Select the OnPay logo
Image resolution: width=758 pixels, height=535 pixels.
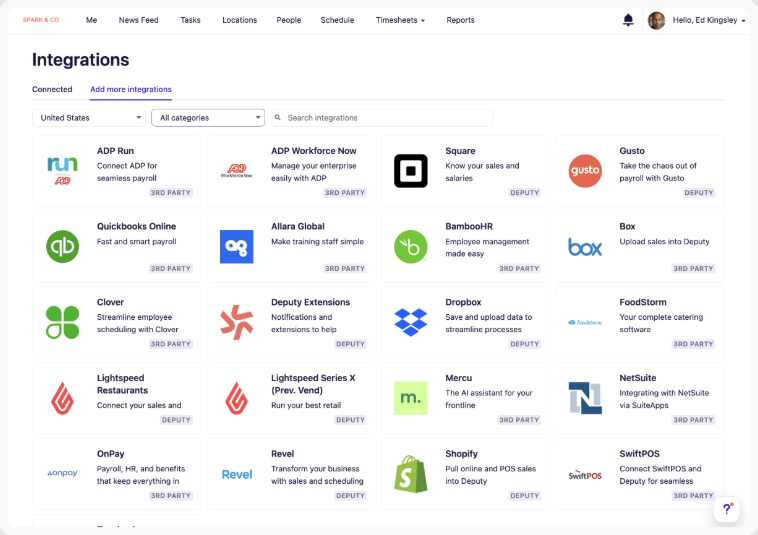point(62,473)
